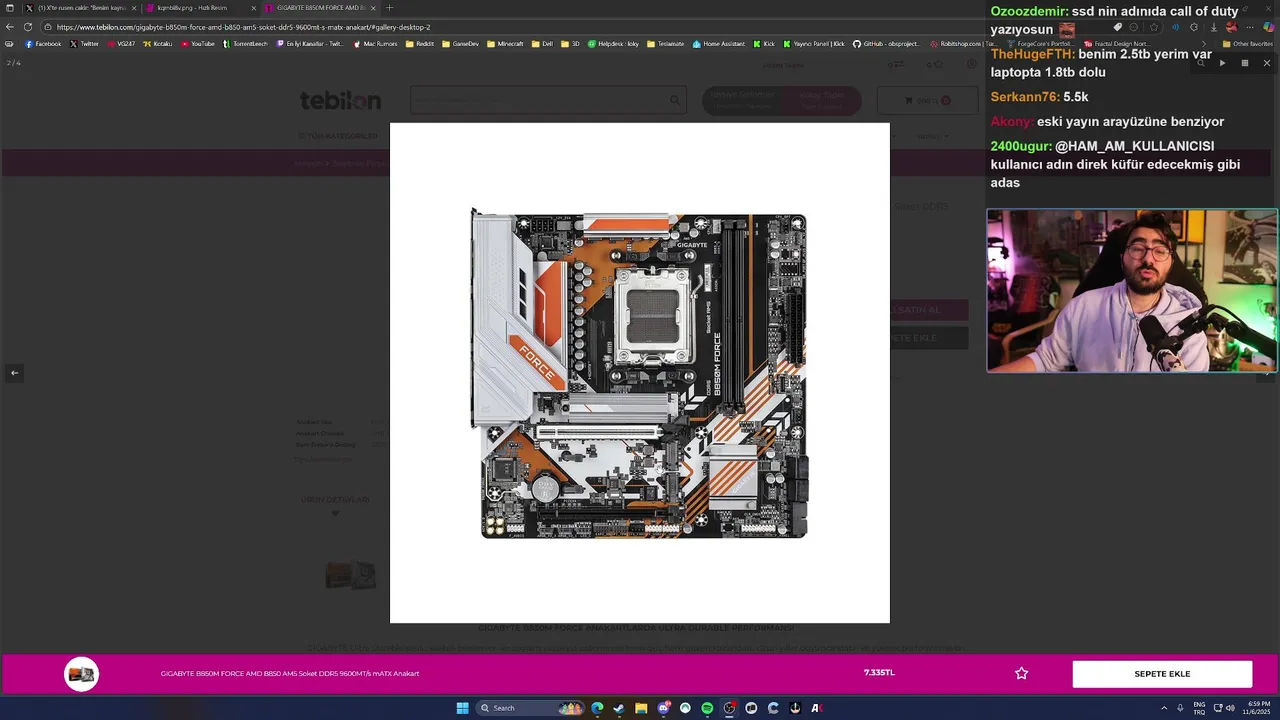Click the motherboard gallery image
Viewport: 1280px width, 720px height.
640,373
